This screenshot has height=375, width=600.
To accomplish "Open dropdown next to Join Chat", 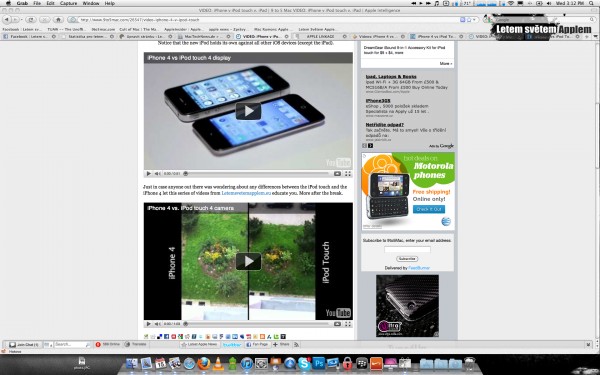I will [48, 345].
